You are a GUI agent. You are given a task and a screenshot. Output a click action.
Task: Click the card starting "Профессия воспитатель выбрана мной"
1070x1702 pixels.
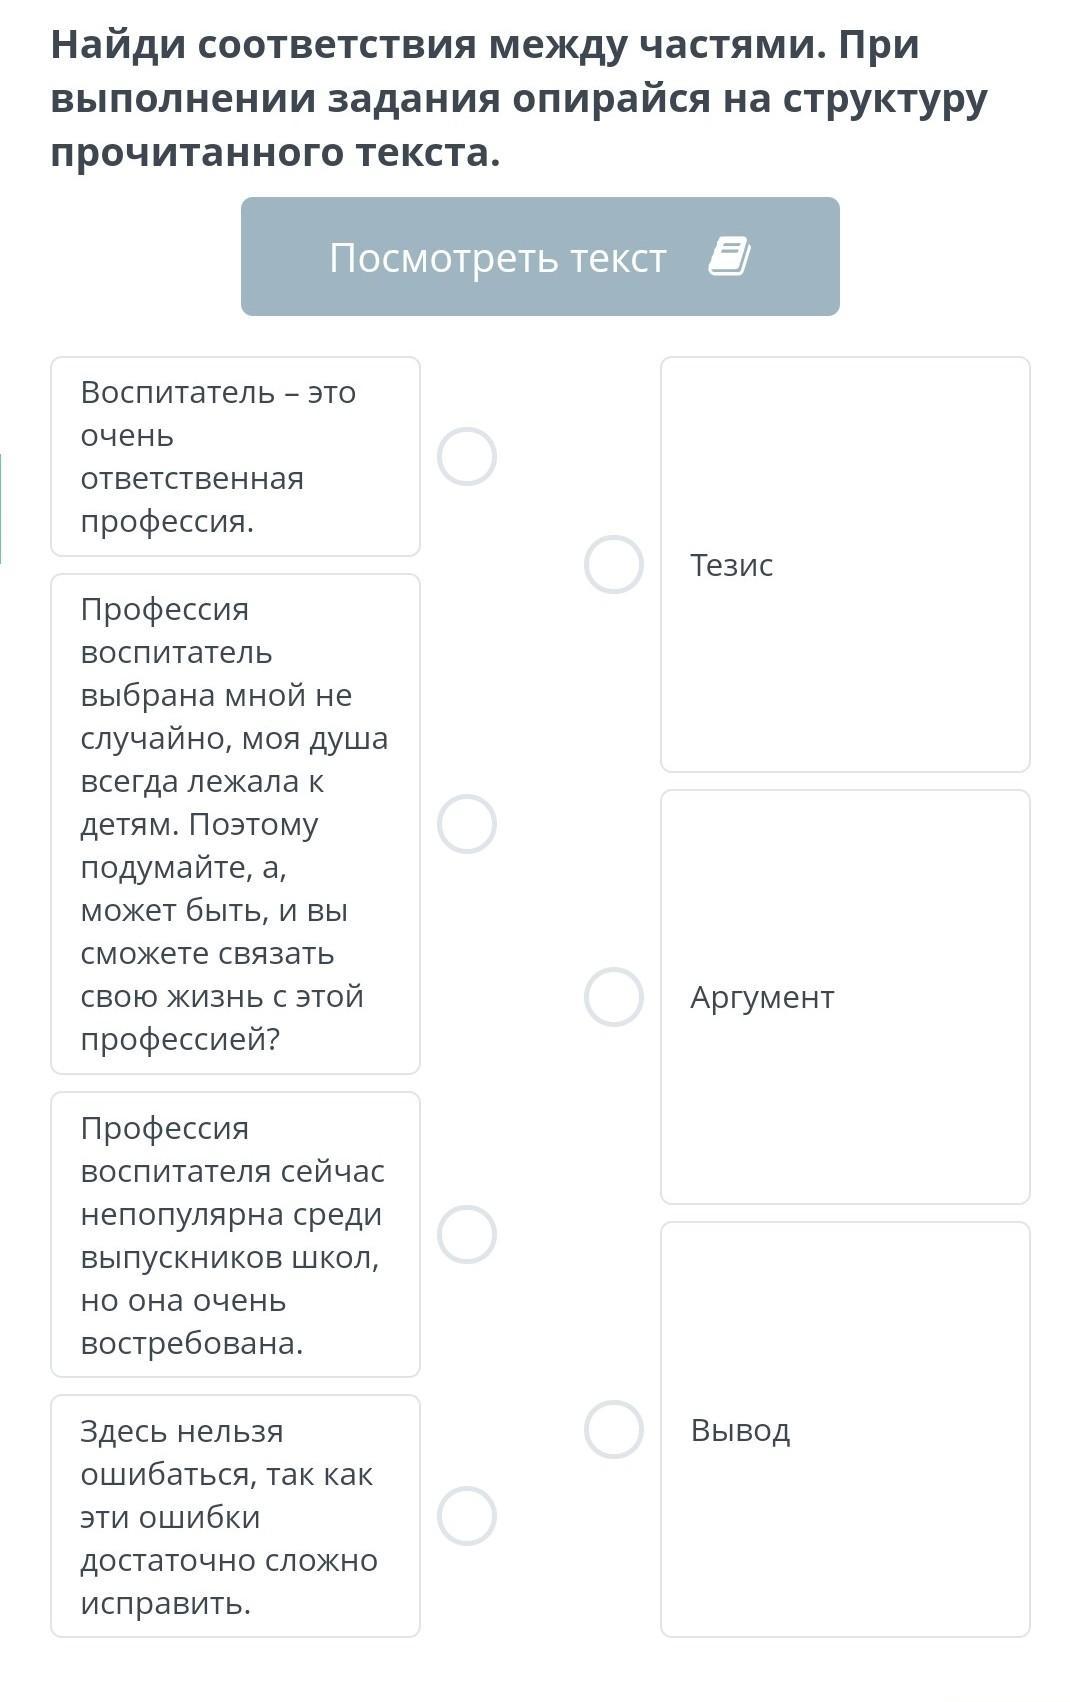click(x=235, y=824)
